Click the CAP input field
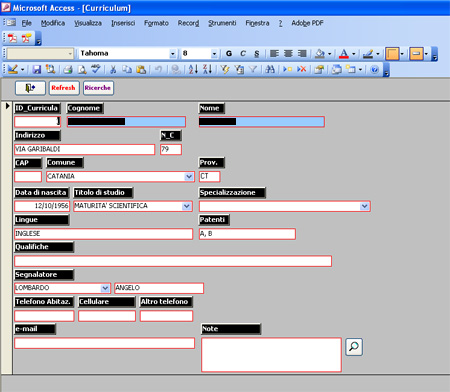 [x=28, y=176]
